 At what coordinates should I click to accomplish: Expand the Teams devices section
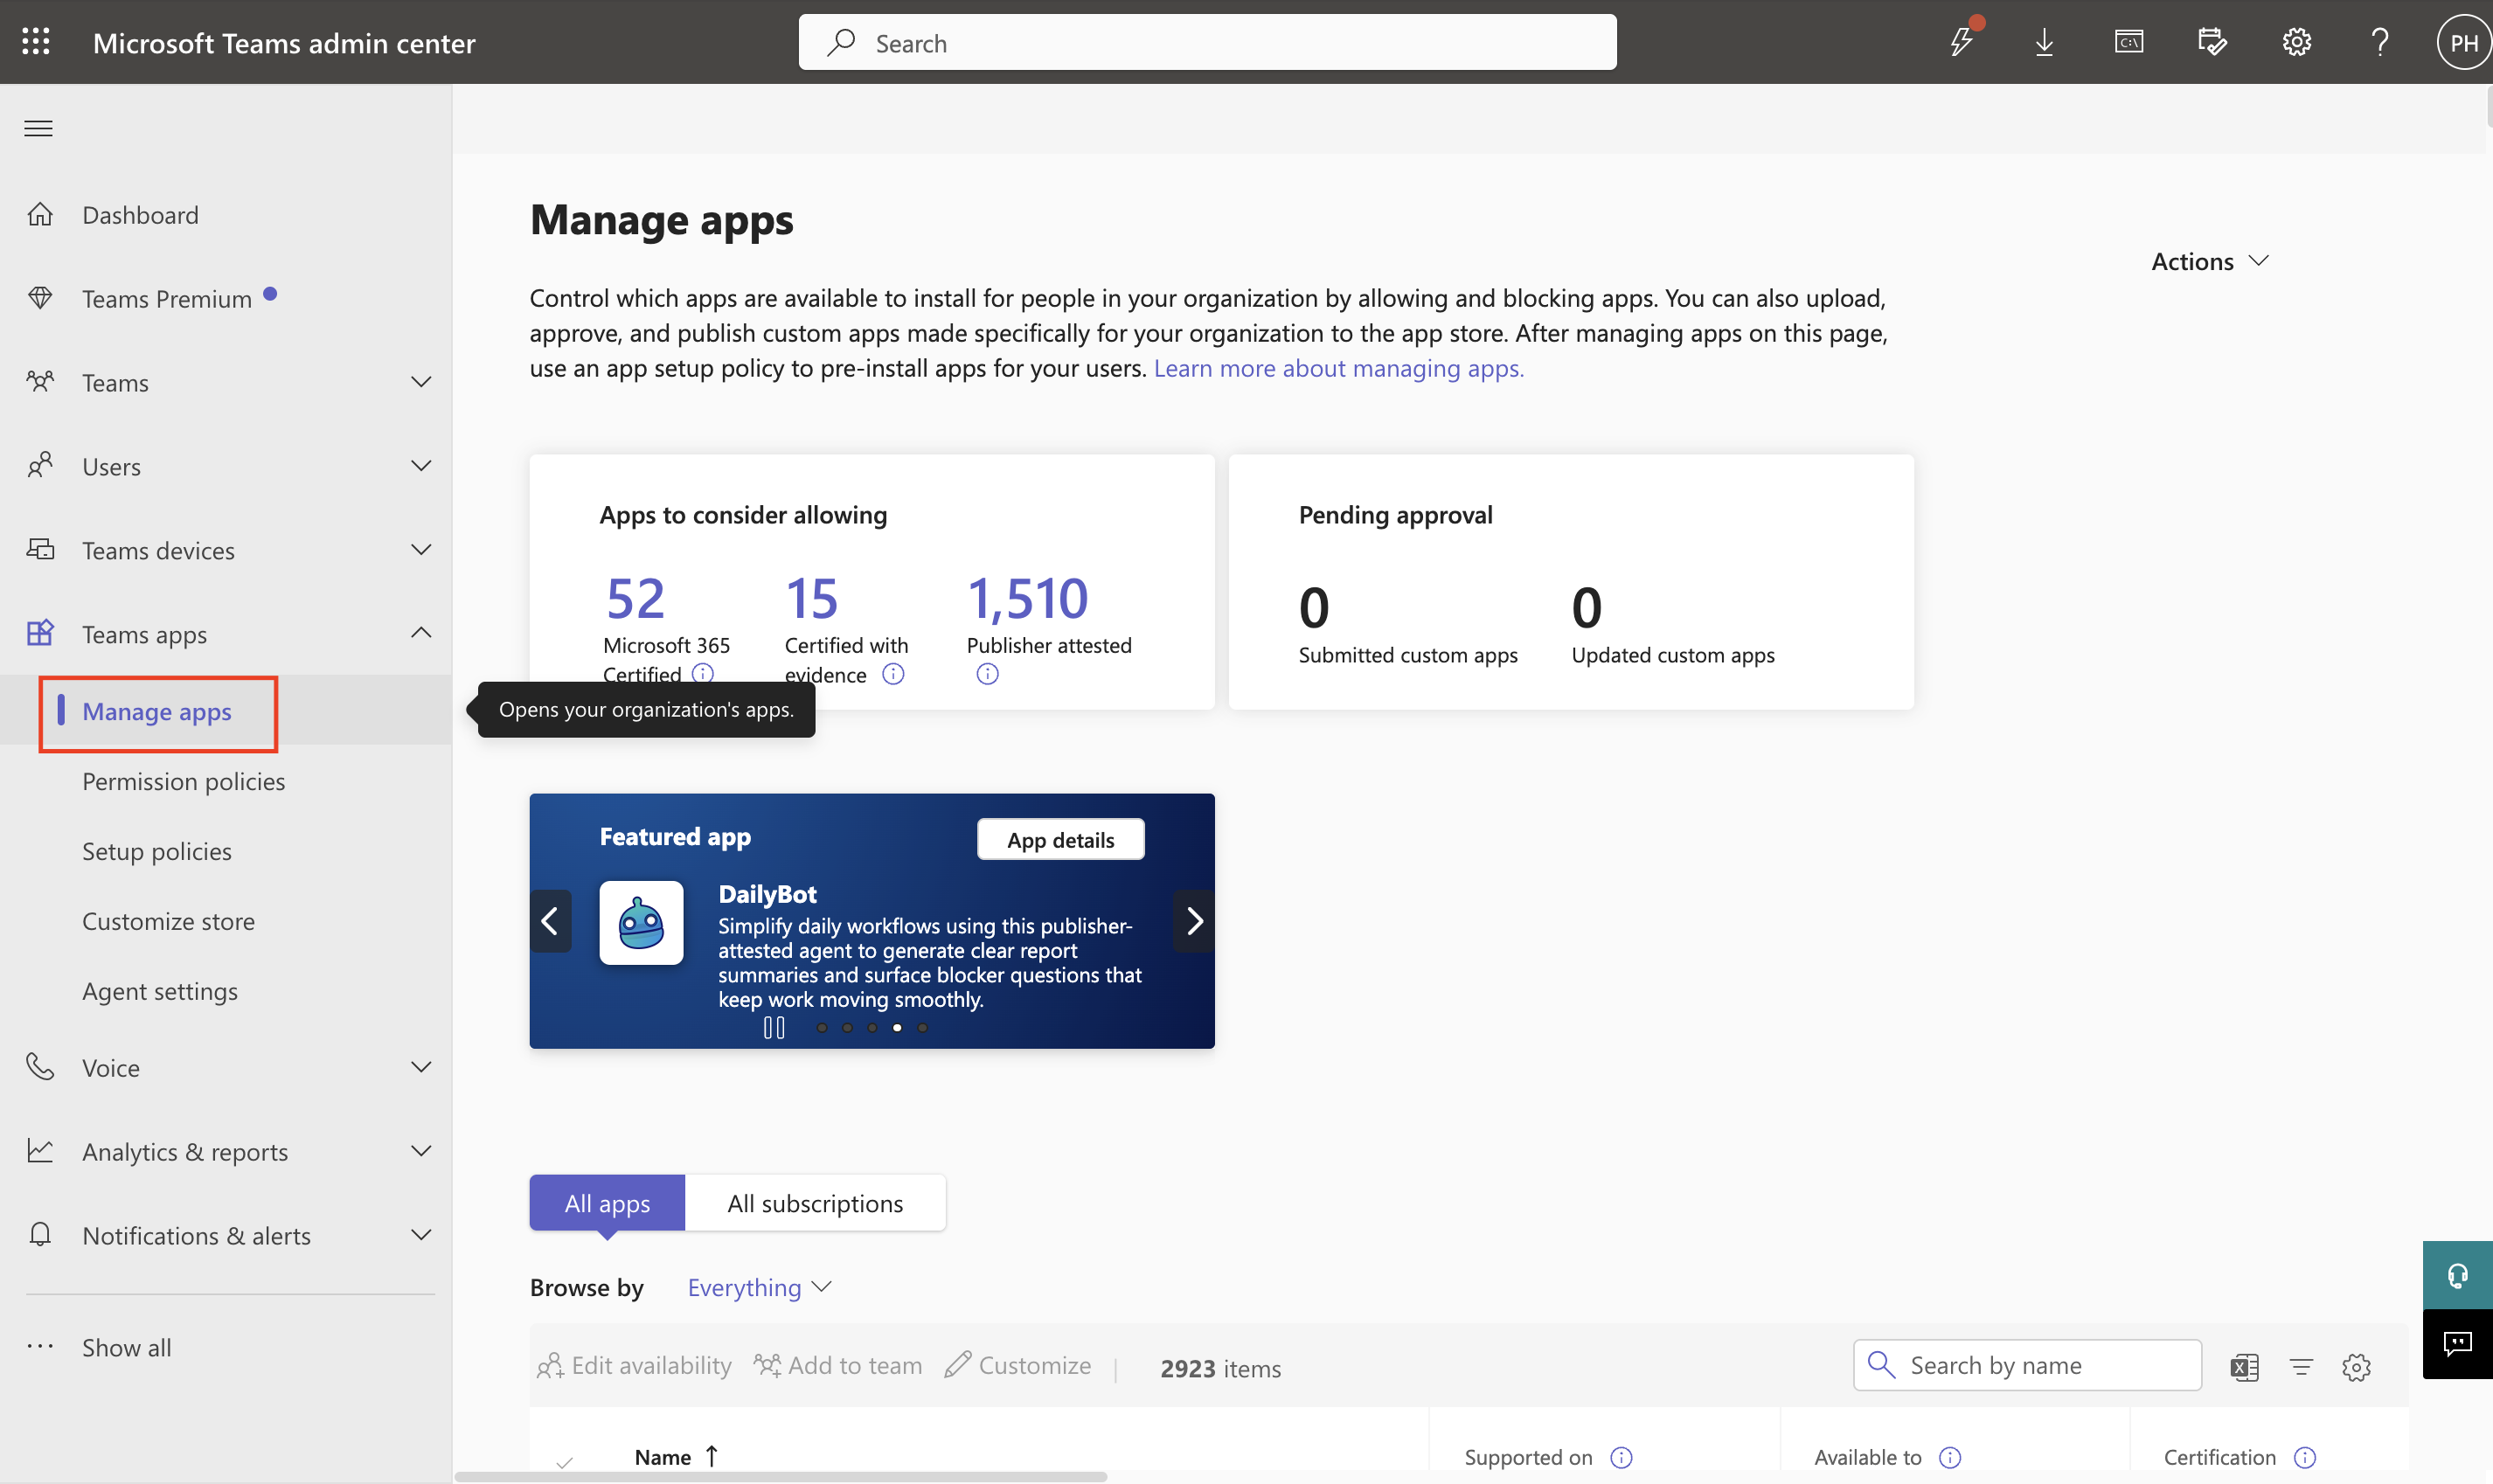pos(421,550)
